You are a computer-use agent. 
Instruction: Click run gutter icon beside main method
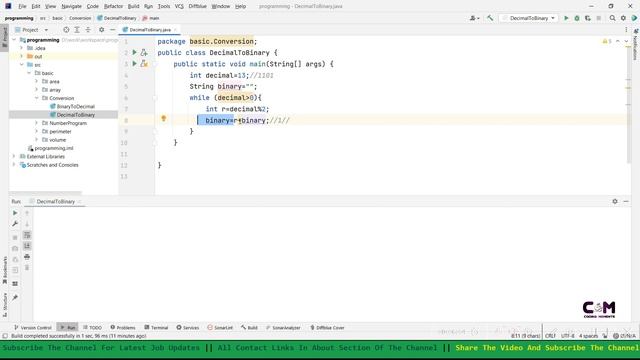point(134,64)
